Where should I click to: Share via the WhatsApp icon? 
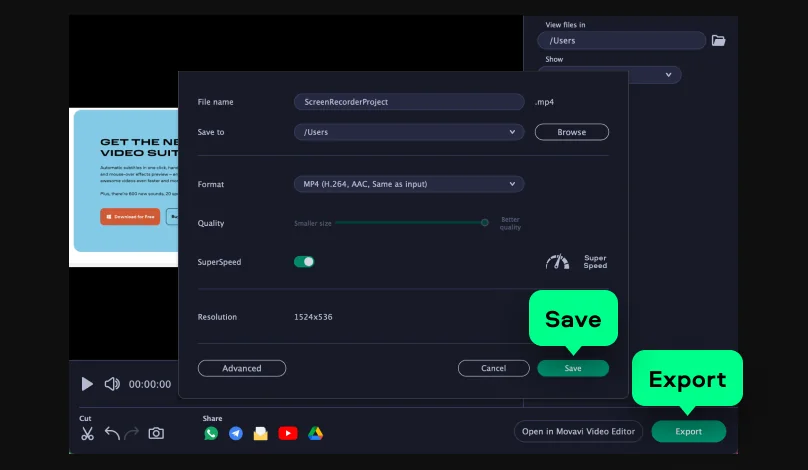point(211,433)
